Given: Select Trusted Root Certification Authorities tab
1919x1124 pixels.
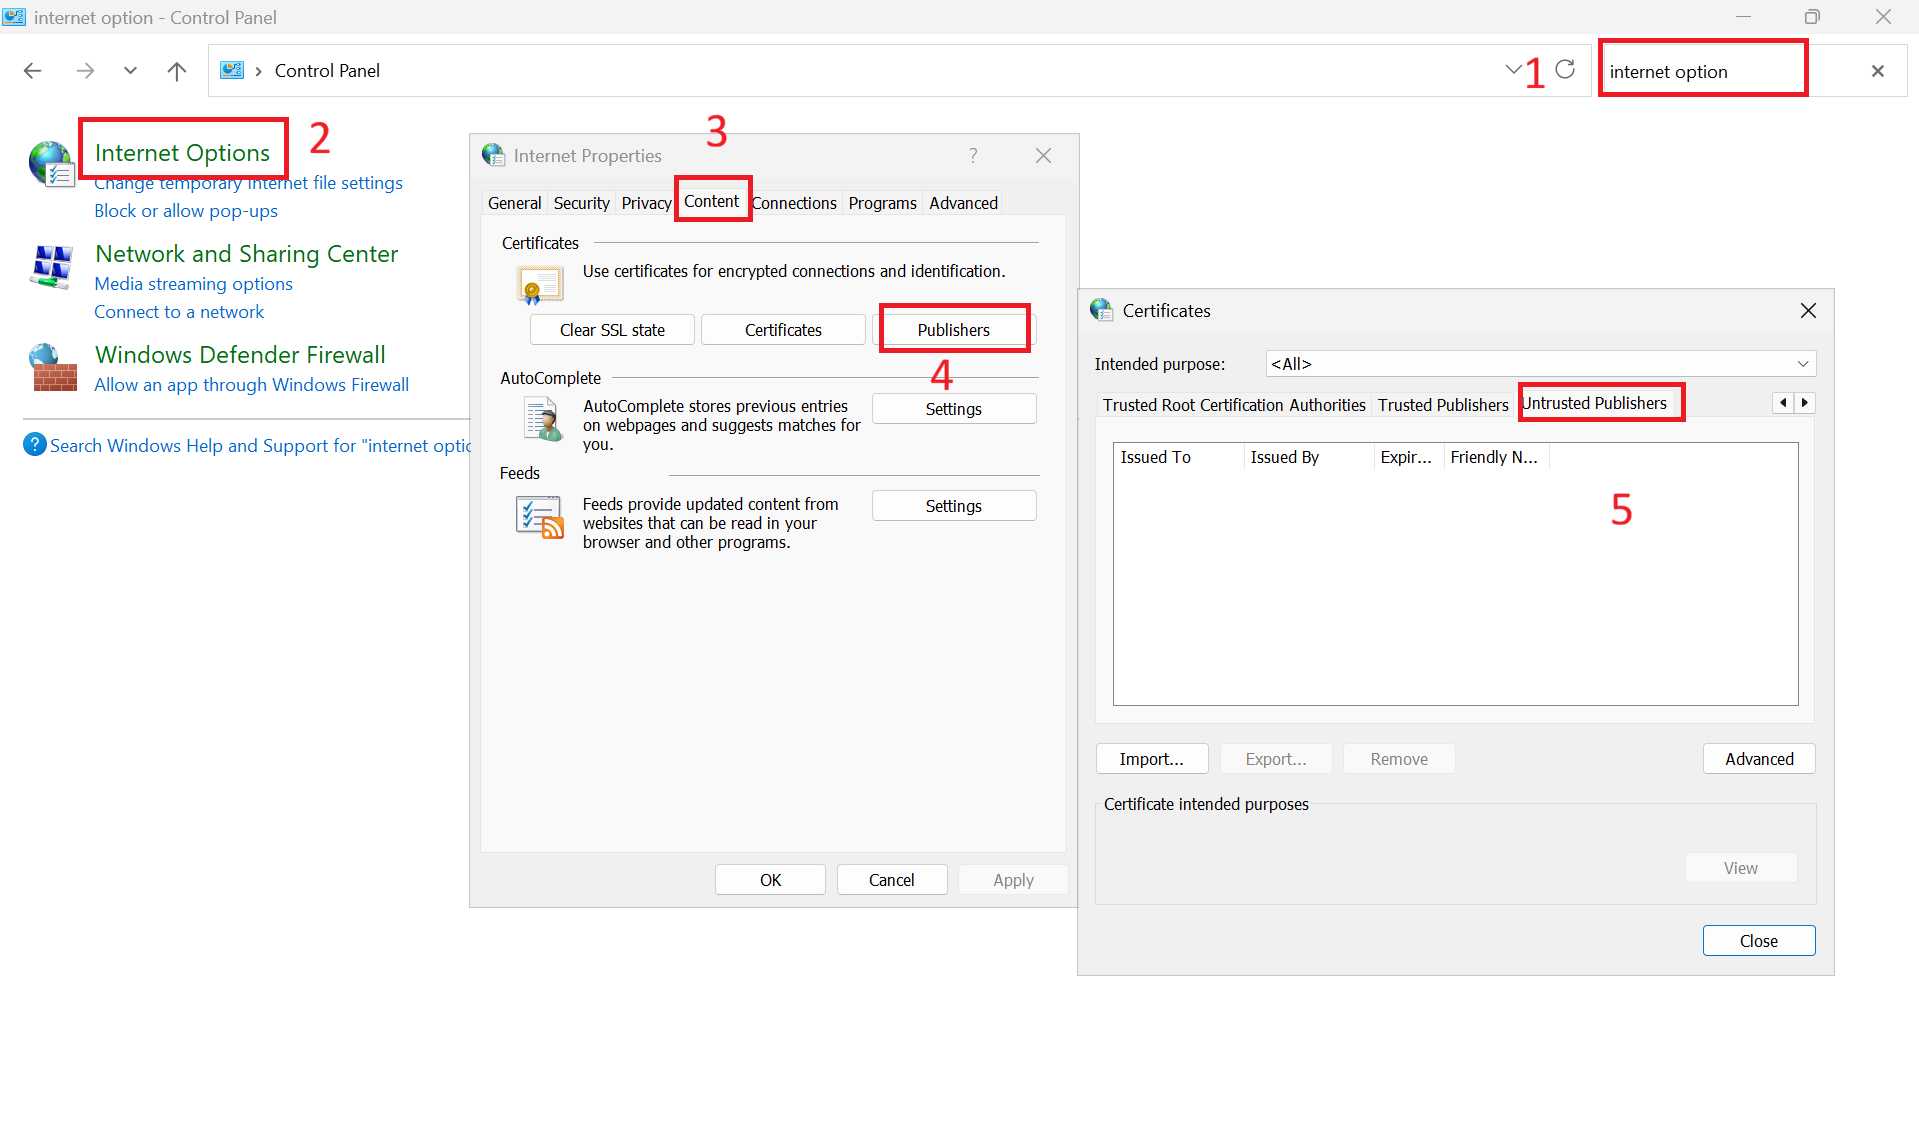Looking at the screenshot, I should pos(1234,405).
